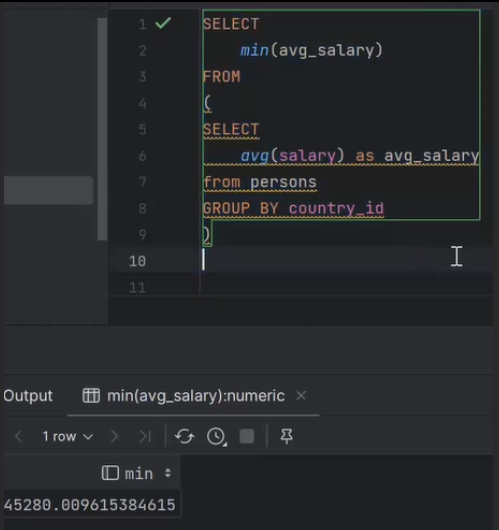Click the opening parenthesis on line 4
Screen dimensions: 499x530
coord(207,103)
